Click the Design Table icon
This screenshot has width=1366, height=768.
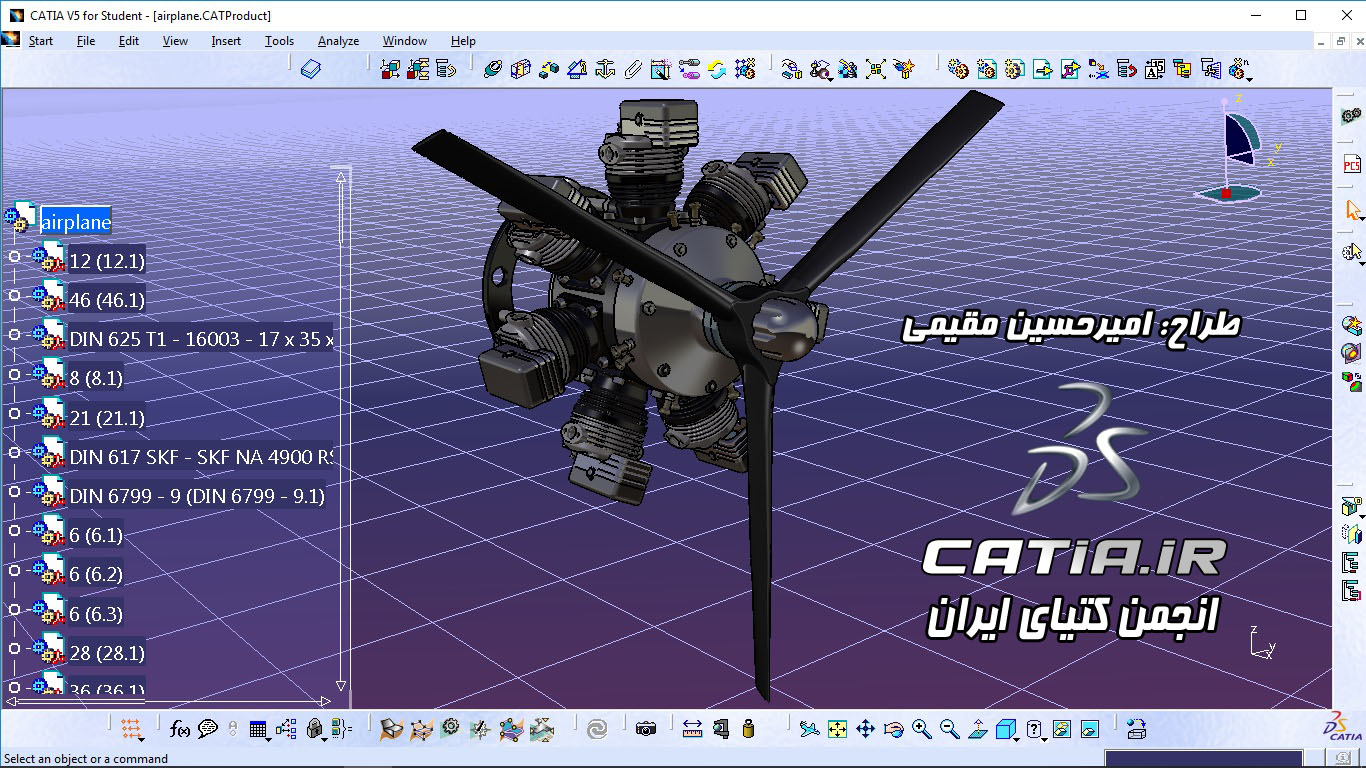click(x=258, y=729)
